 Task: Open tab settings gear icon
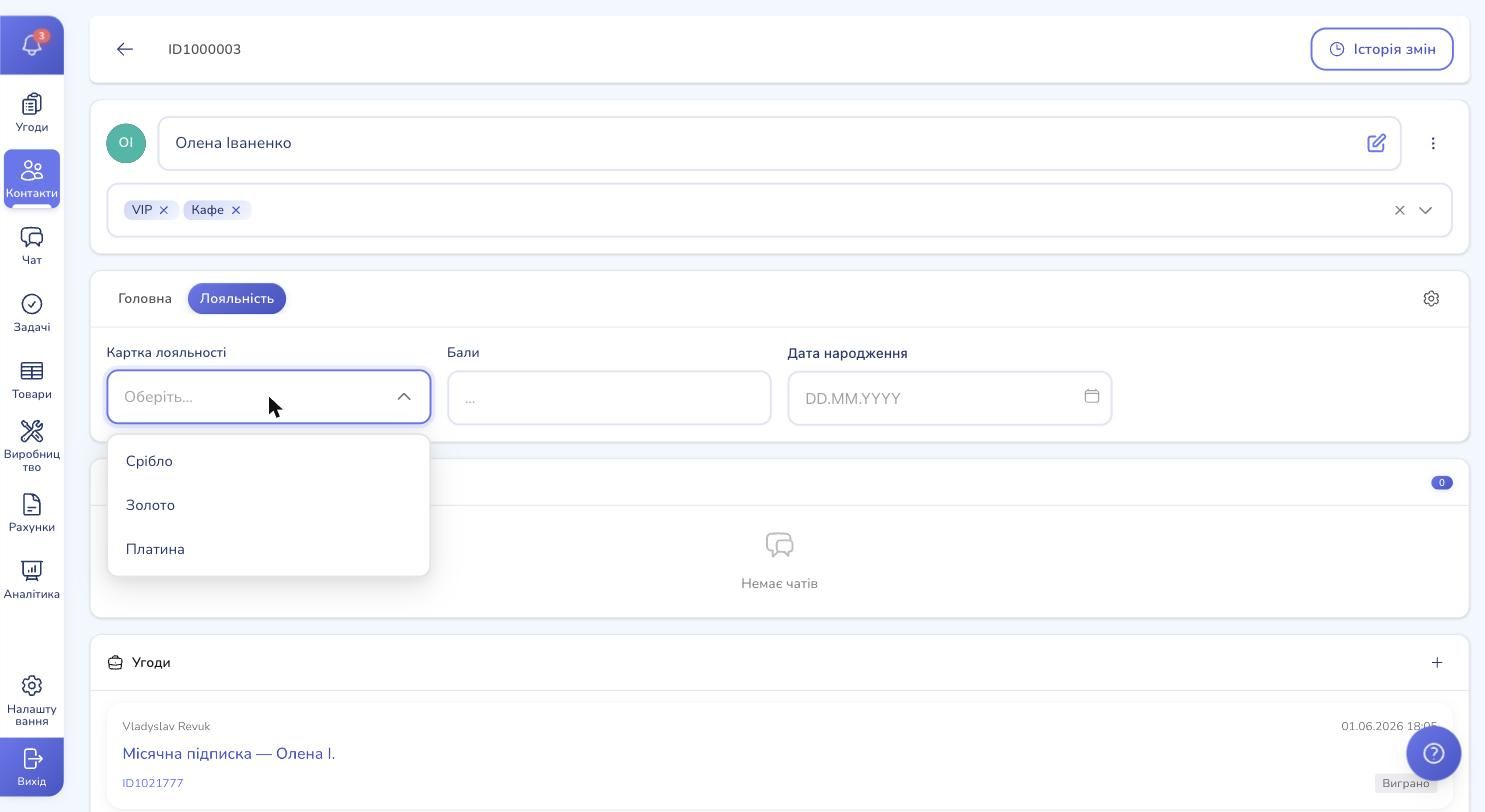coord(1431,299)
